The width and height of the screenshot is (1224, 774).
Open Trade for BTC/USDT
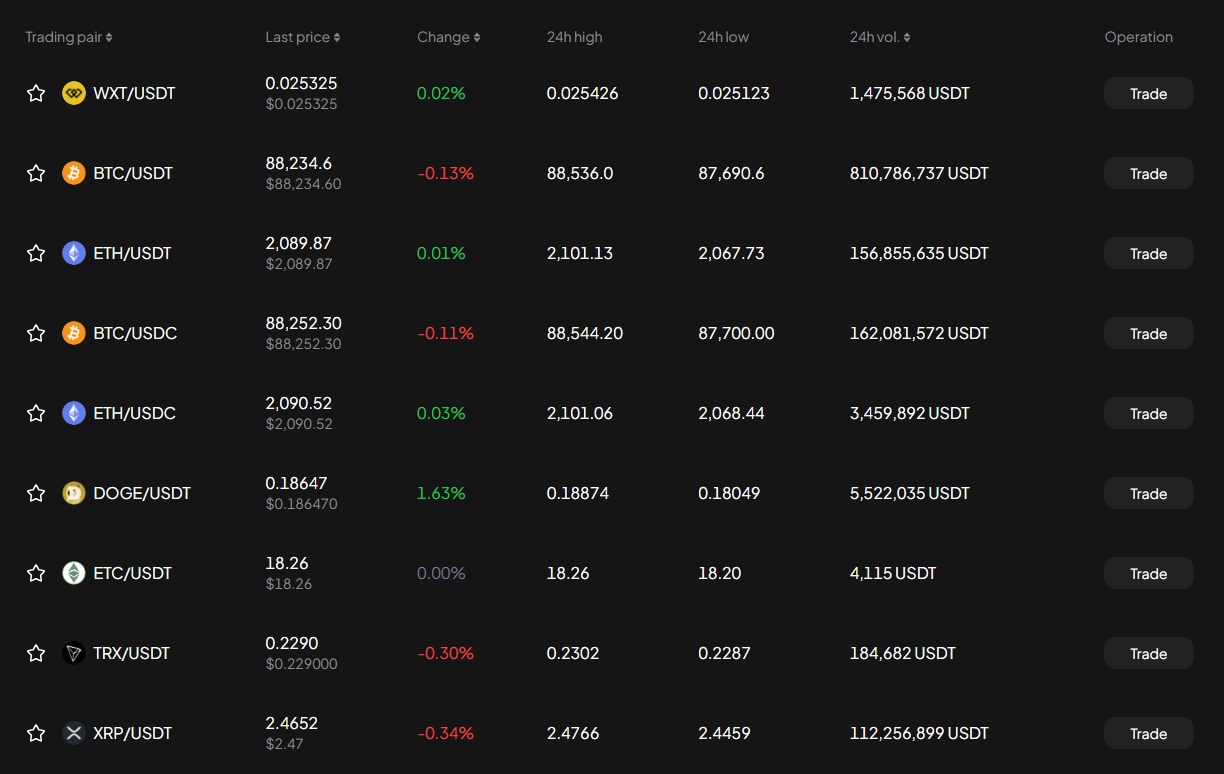coord(1148,173)
